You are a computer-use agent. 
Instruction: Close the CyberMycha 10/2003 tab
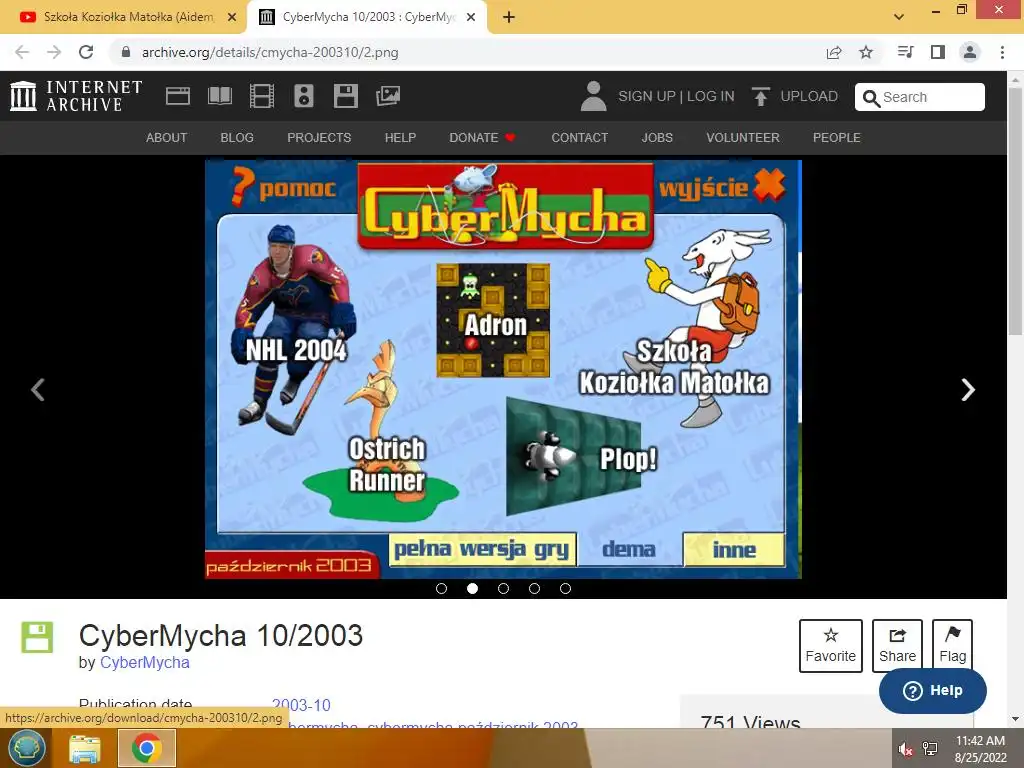click(471, 17)
